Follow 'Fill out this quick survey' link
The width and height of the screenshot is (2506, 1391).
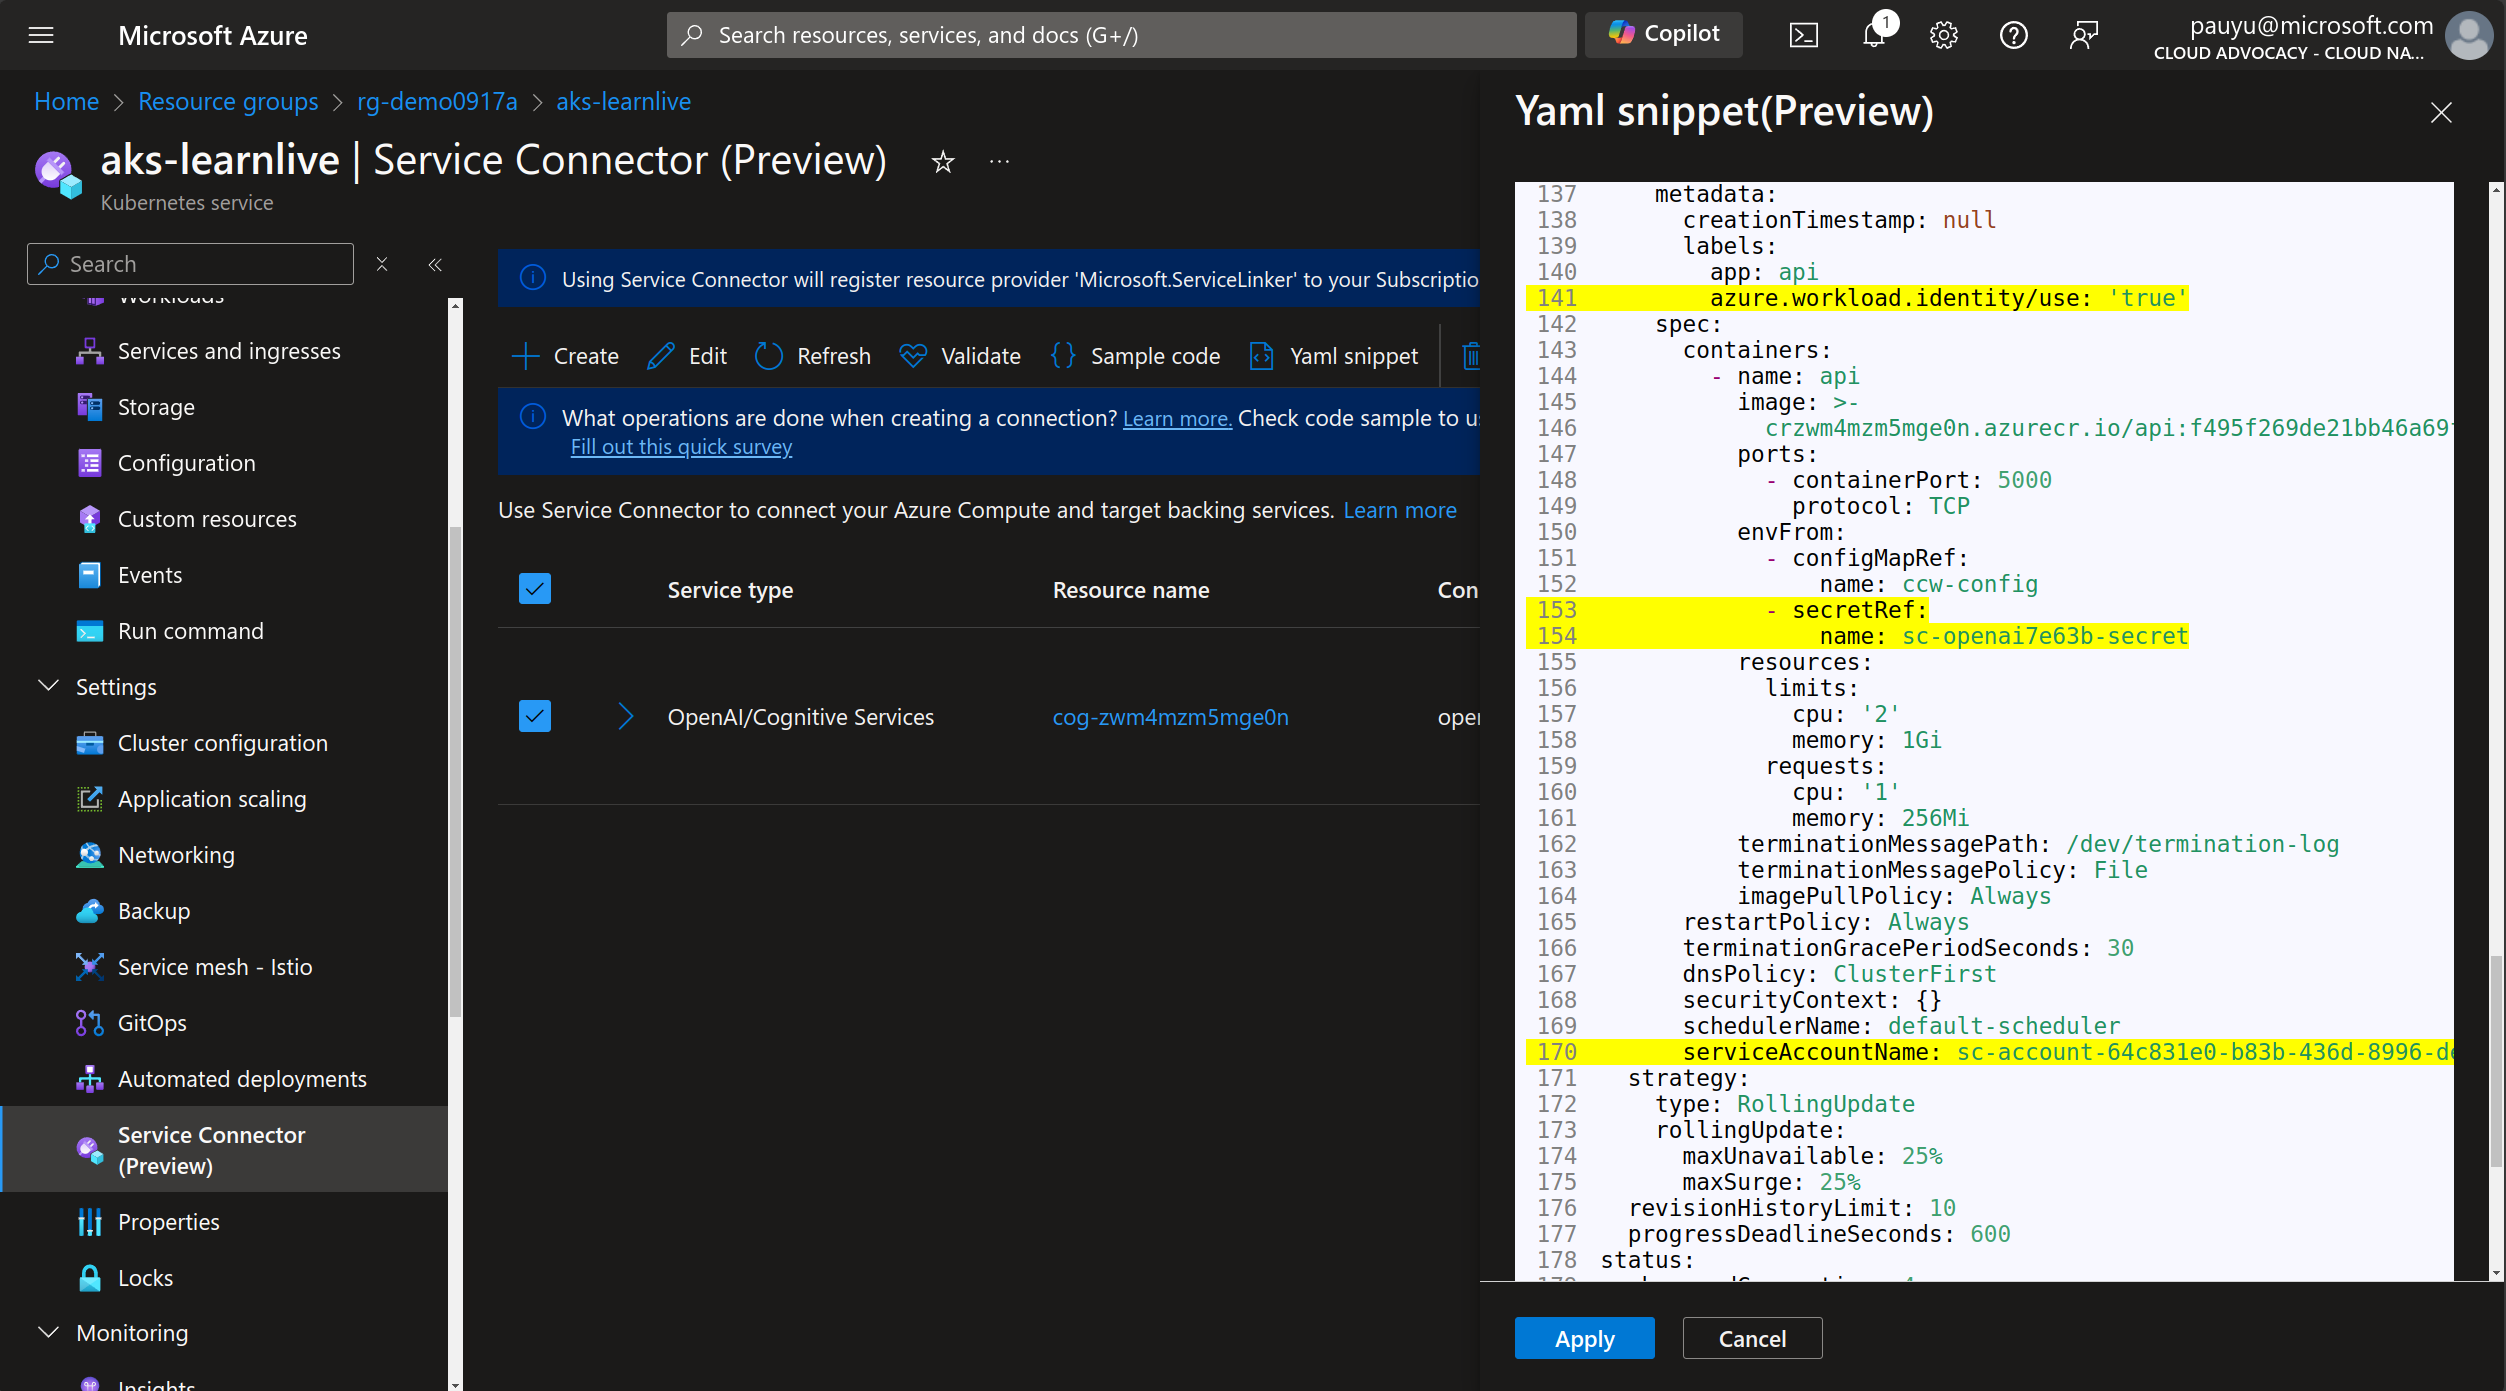(681, 447)
